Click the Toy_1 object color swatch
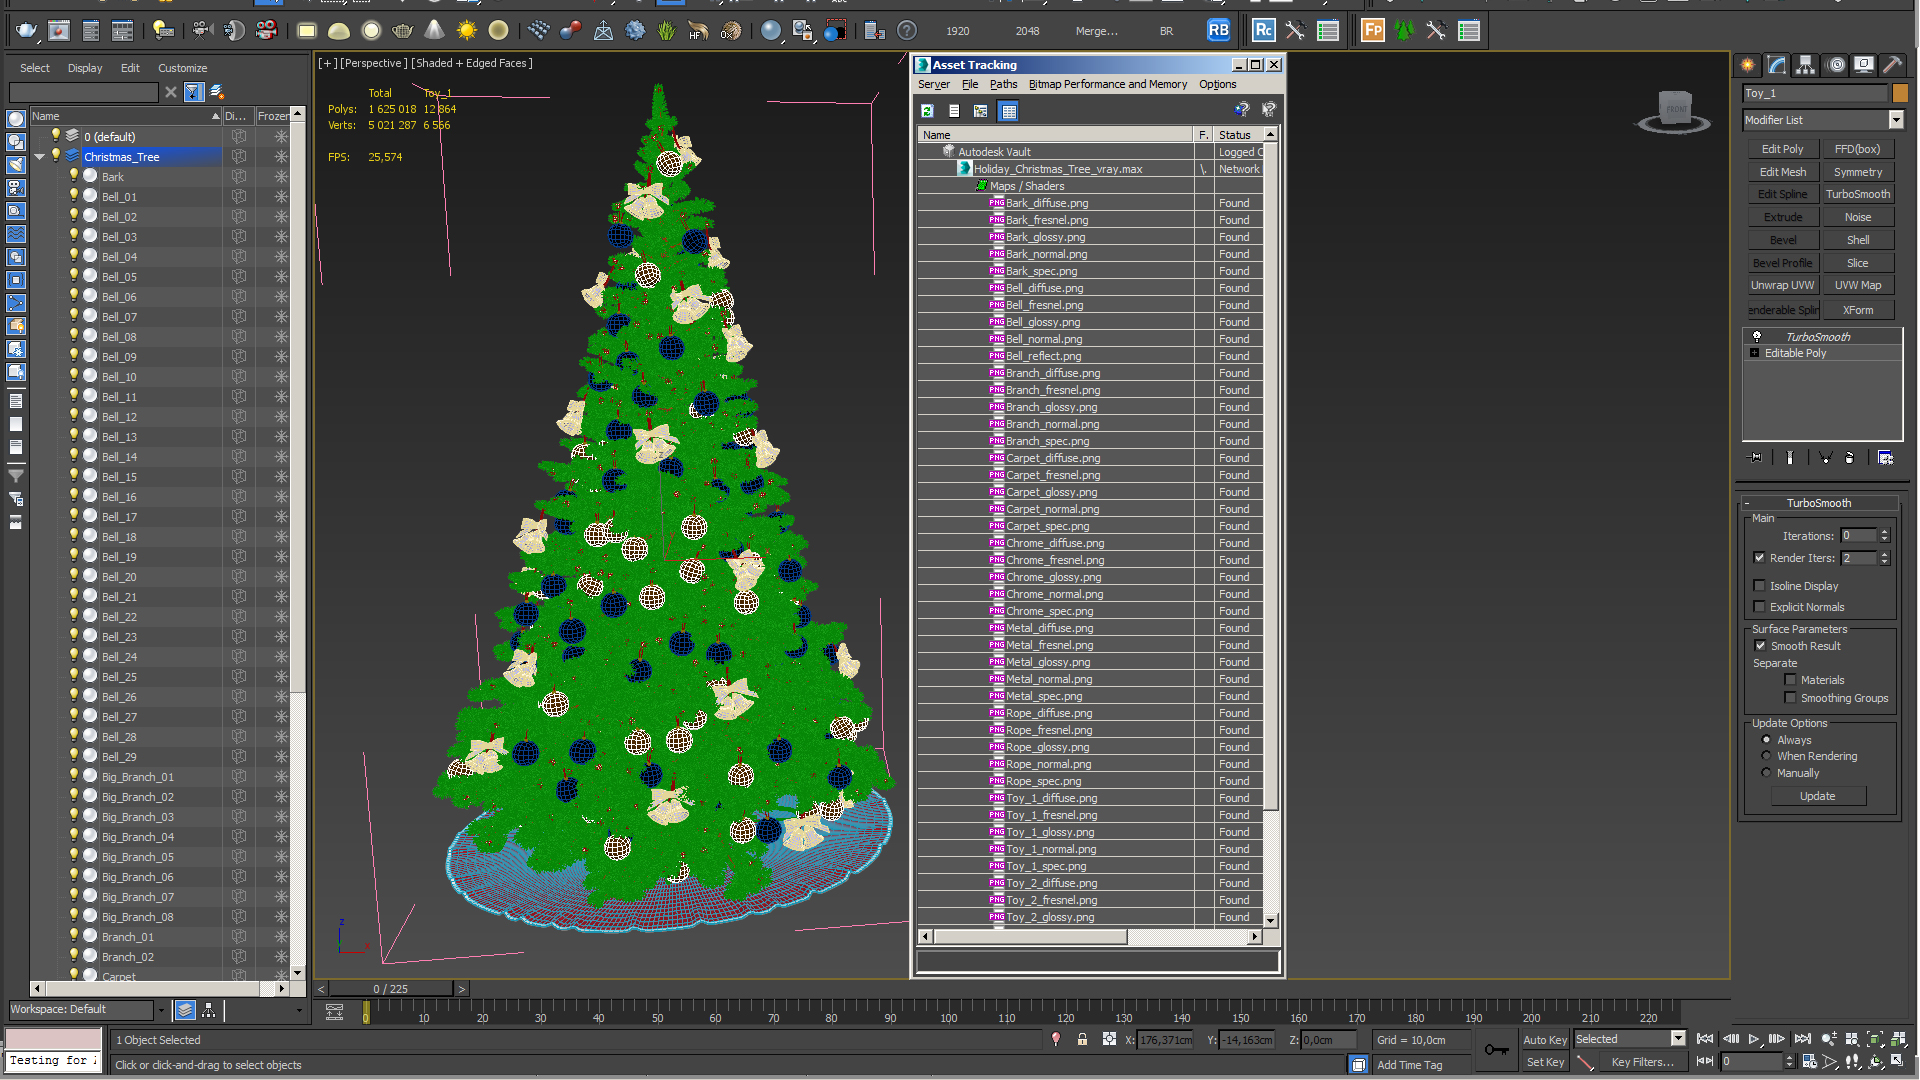 click(x=1900, y=93)
